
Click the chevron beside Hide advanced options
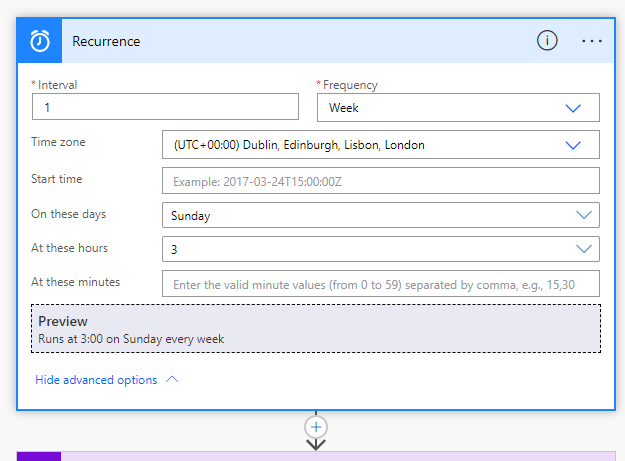tap(172, 380)
